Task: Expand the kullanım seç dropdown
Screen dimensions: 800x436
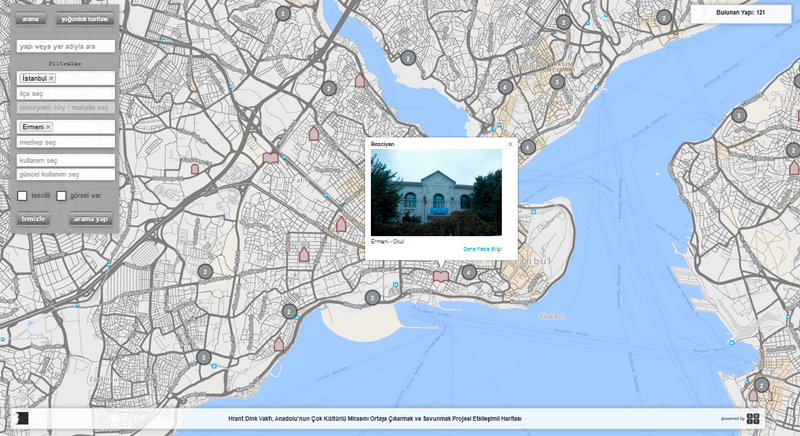Action: tap(66, 160)
